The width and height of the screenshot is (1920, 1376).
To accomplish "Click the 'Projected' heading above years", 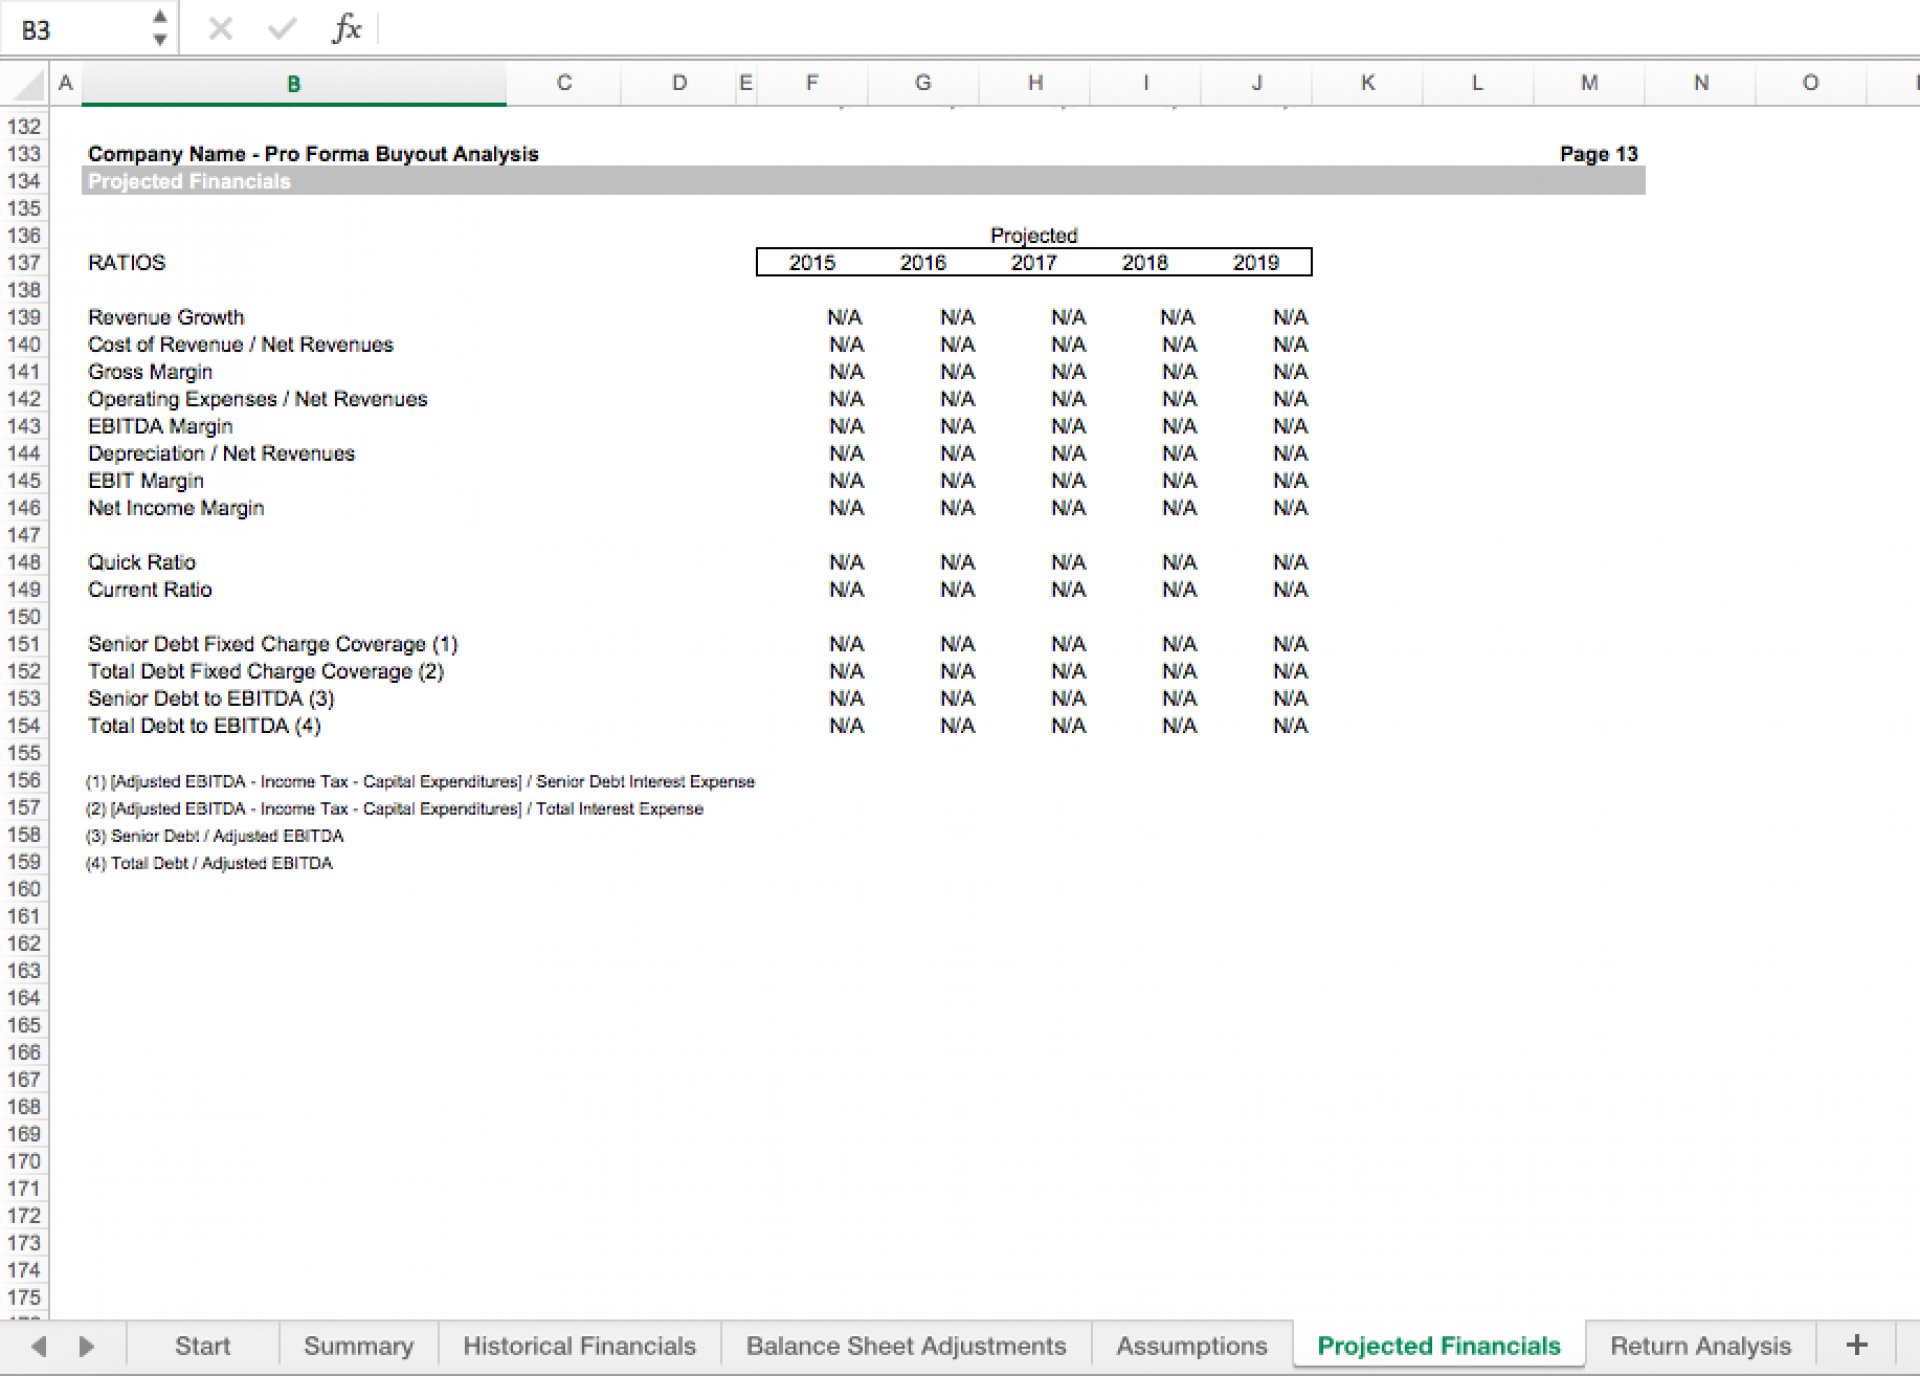I will (1034, 236).
